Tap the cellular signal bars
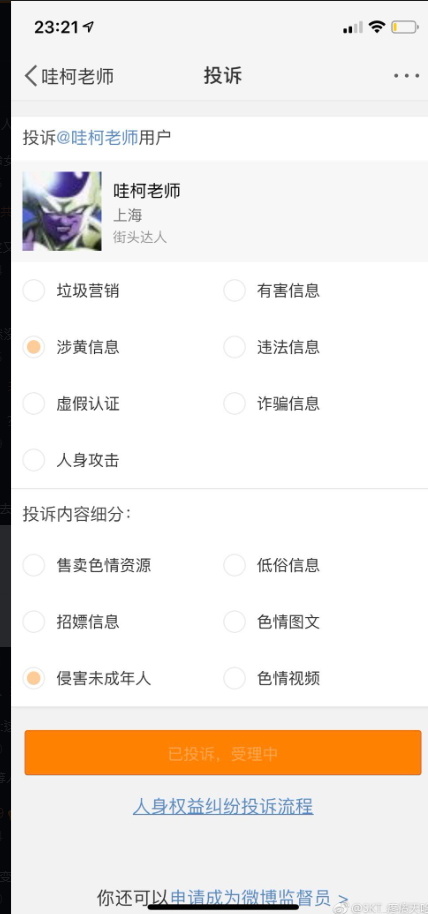Image resolution: width=428 pixels, height=914 pixels. (353, 27)
